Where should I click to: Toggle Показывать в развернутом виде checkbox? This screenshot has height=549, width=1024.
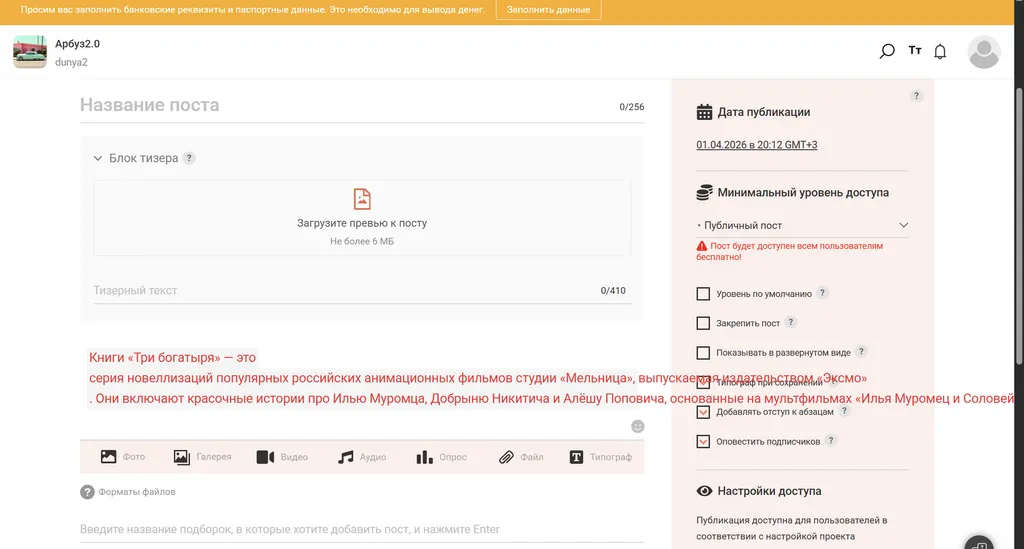pos(703,353)
